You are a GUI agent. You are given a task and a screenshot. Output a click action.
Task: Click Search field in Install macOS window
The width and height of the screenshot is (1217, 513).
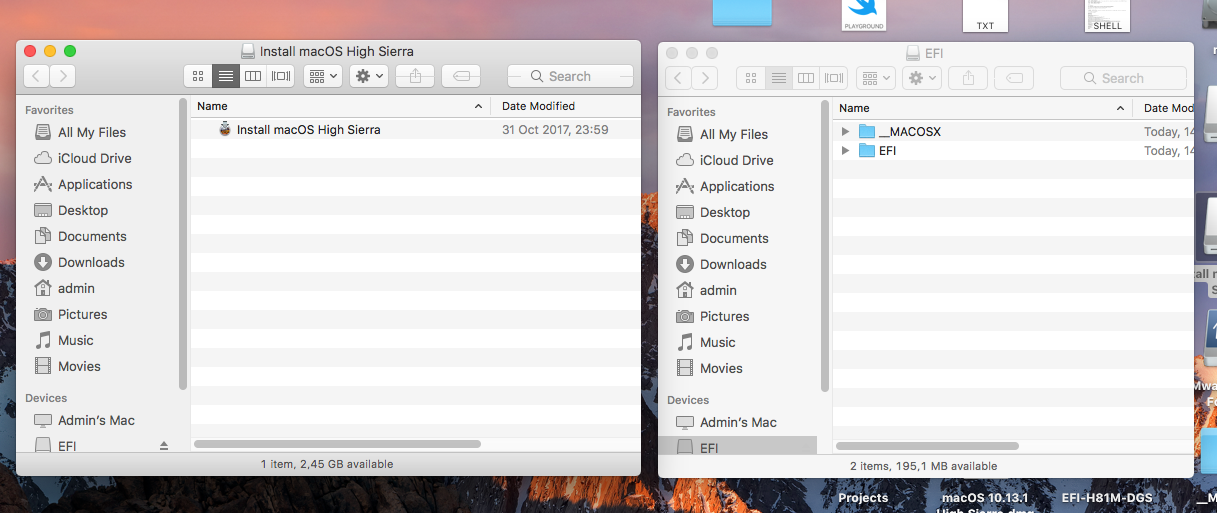point(570,76)
